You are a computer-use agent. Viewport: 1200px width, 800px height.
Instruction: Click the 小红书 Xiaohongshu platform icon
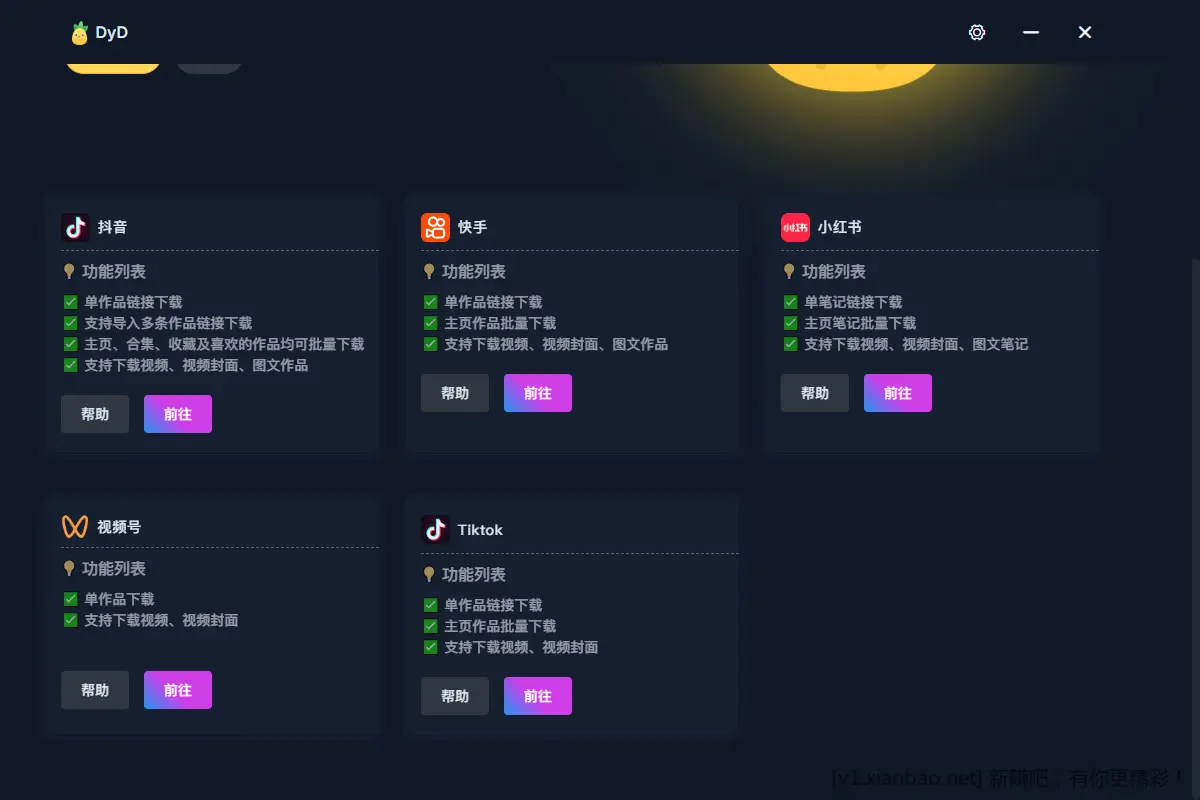click(x=794, y=227)
